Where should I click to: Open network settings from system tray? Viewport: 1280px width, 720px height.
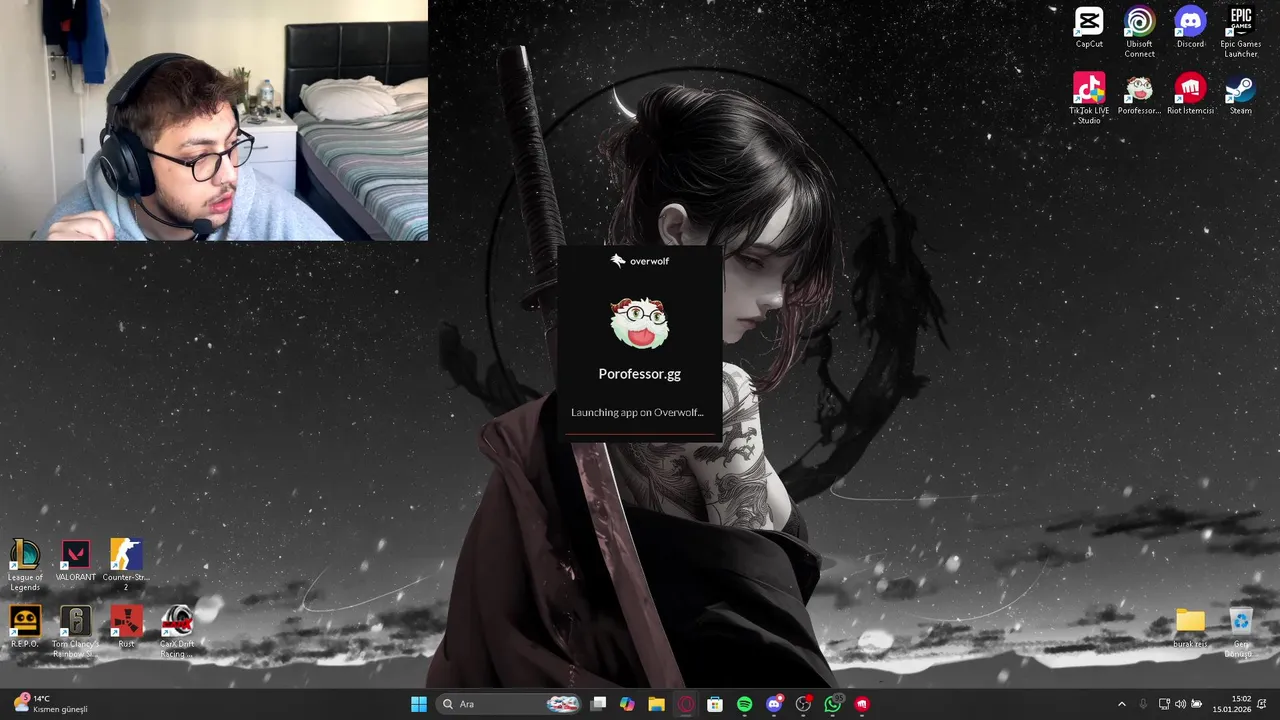point(1164,704)
